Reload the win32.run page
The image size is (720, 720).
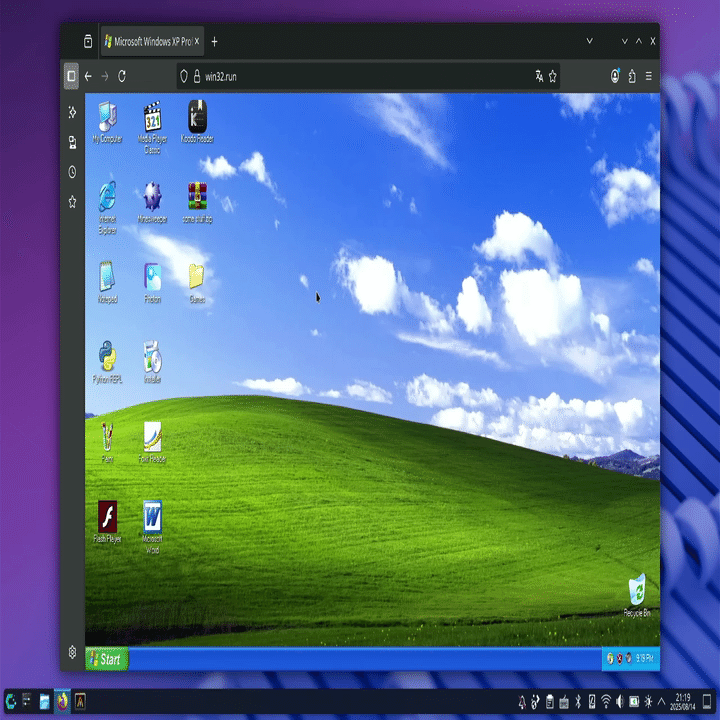(x=122, y=76)
